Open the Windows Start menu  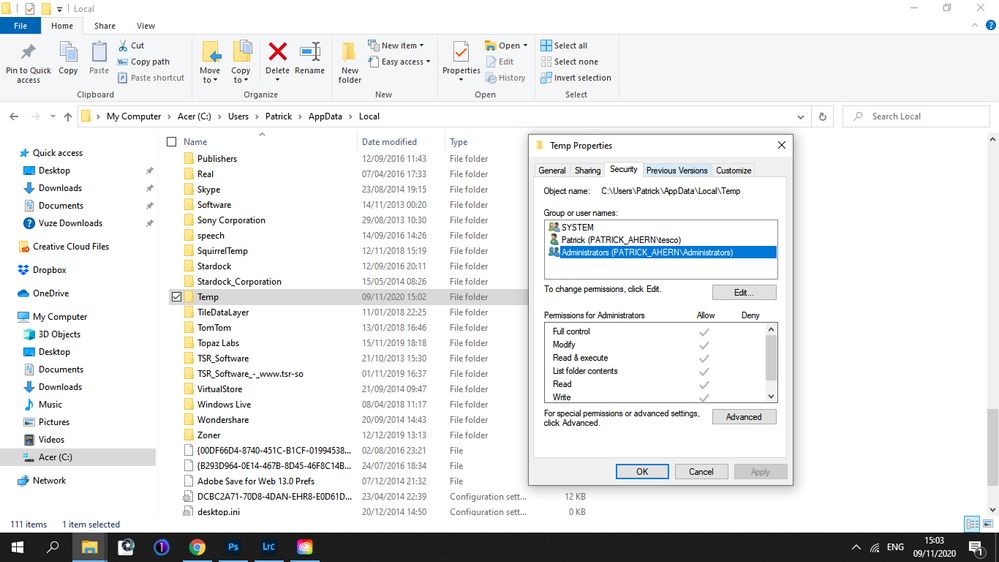tap(17, 547)
